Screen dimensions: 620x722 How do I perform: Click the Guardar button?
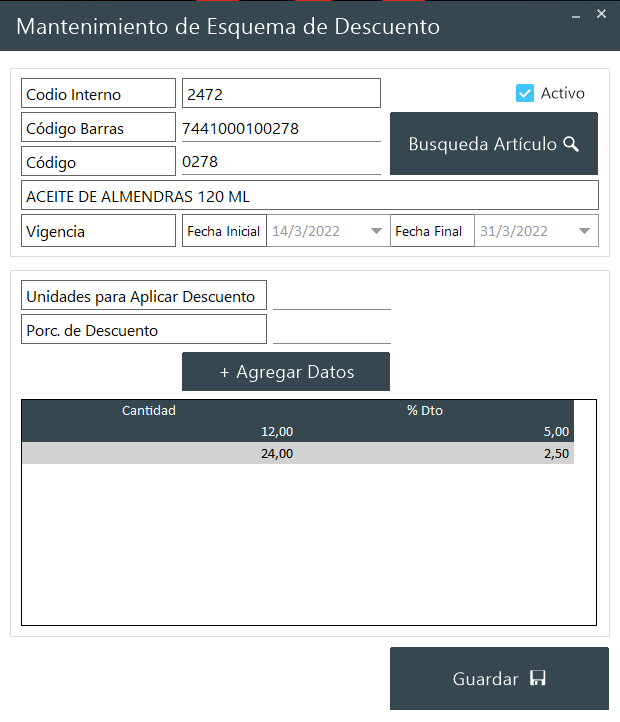[498, 678]
